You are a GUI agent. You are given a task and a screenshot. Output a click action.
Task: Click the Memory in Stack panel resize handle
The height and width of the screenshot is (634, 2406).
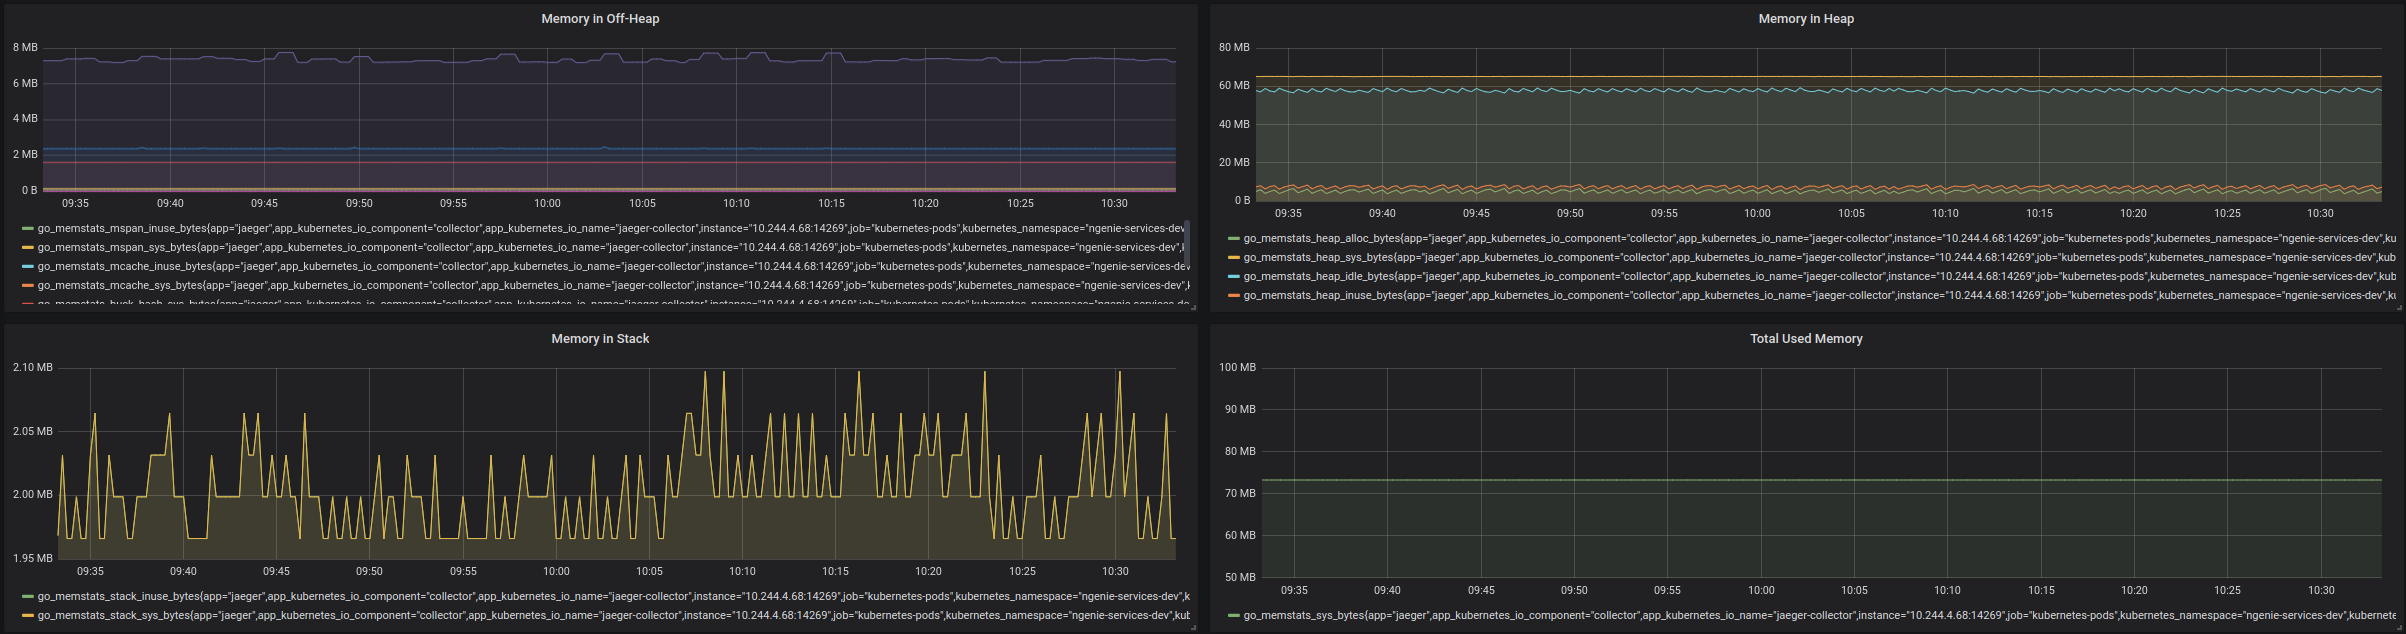tap(1193, 627)
